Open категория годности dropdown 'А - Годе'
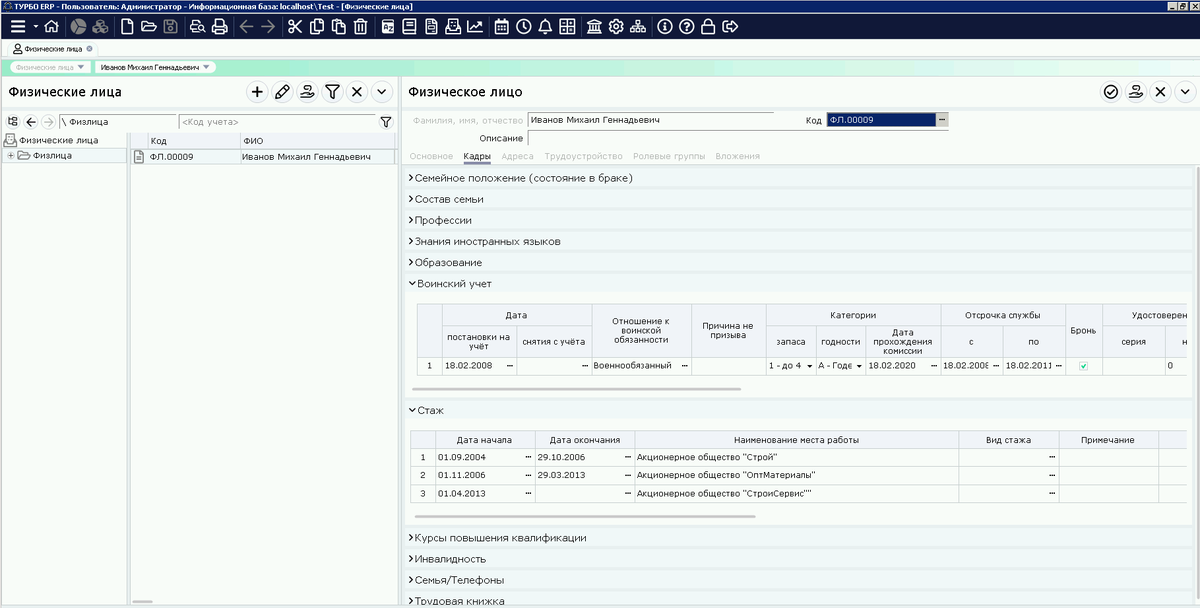 coord(858,367)
